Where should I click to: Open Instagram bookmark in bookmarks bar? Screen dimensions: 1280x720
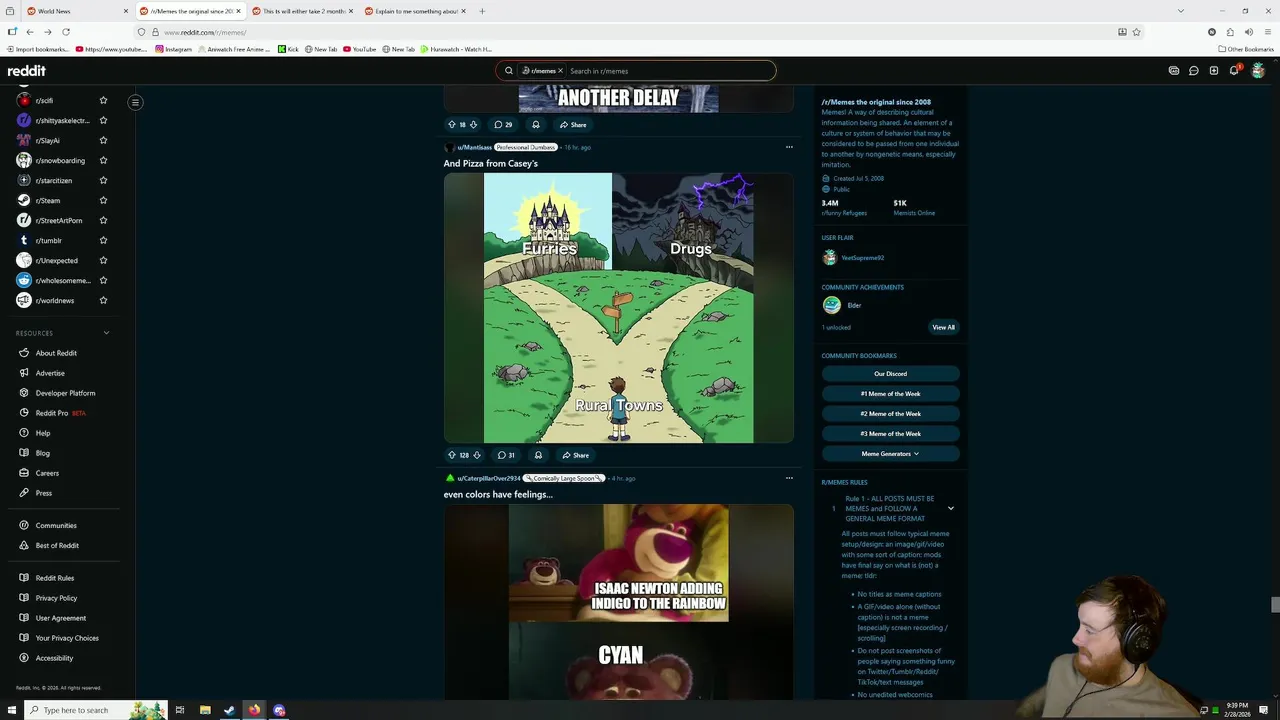(x=173, y=49)
